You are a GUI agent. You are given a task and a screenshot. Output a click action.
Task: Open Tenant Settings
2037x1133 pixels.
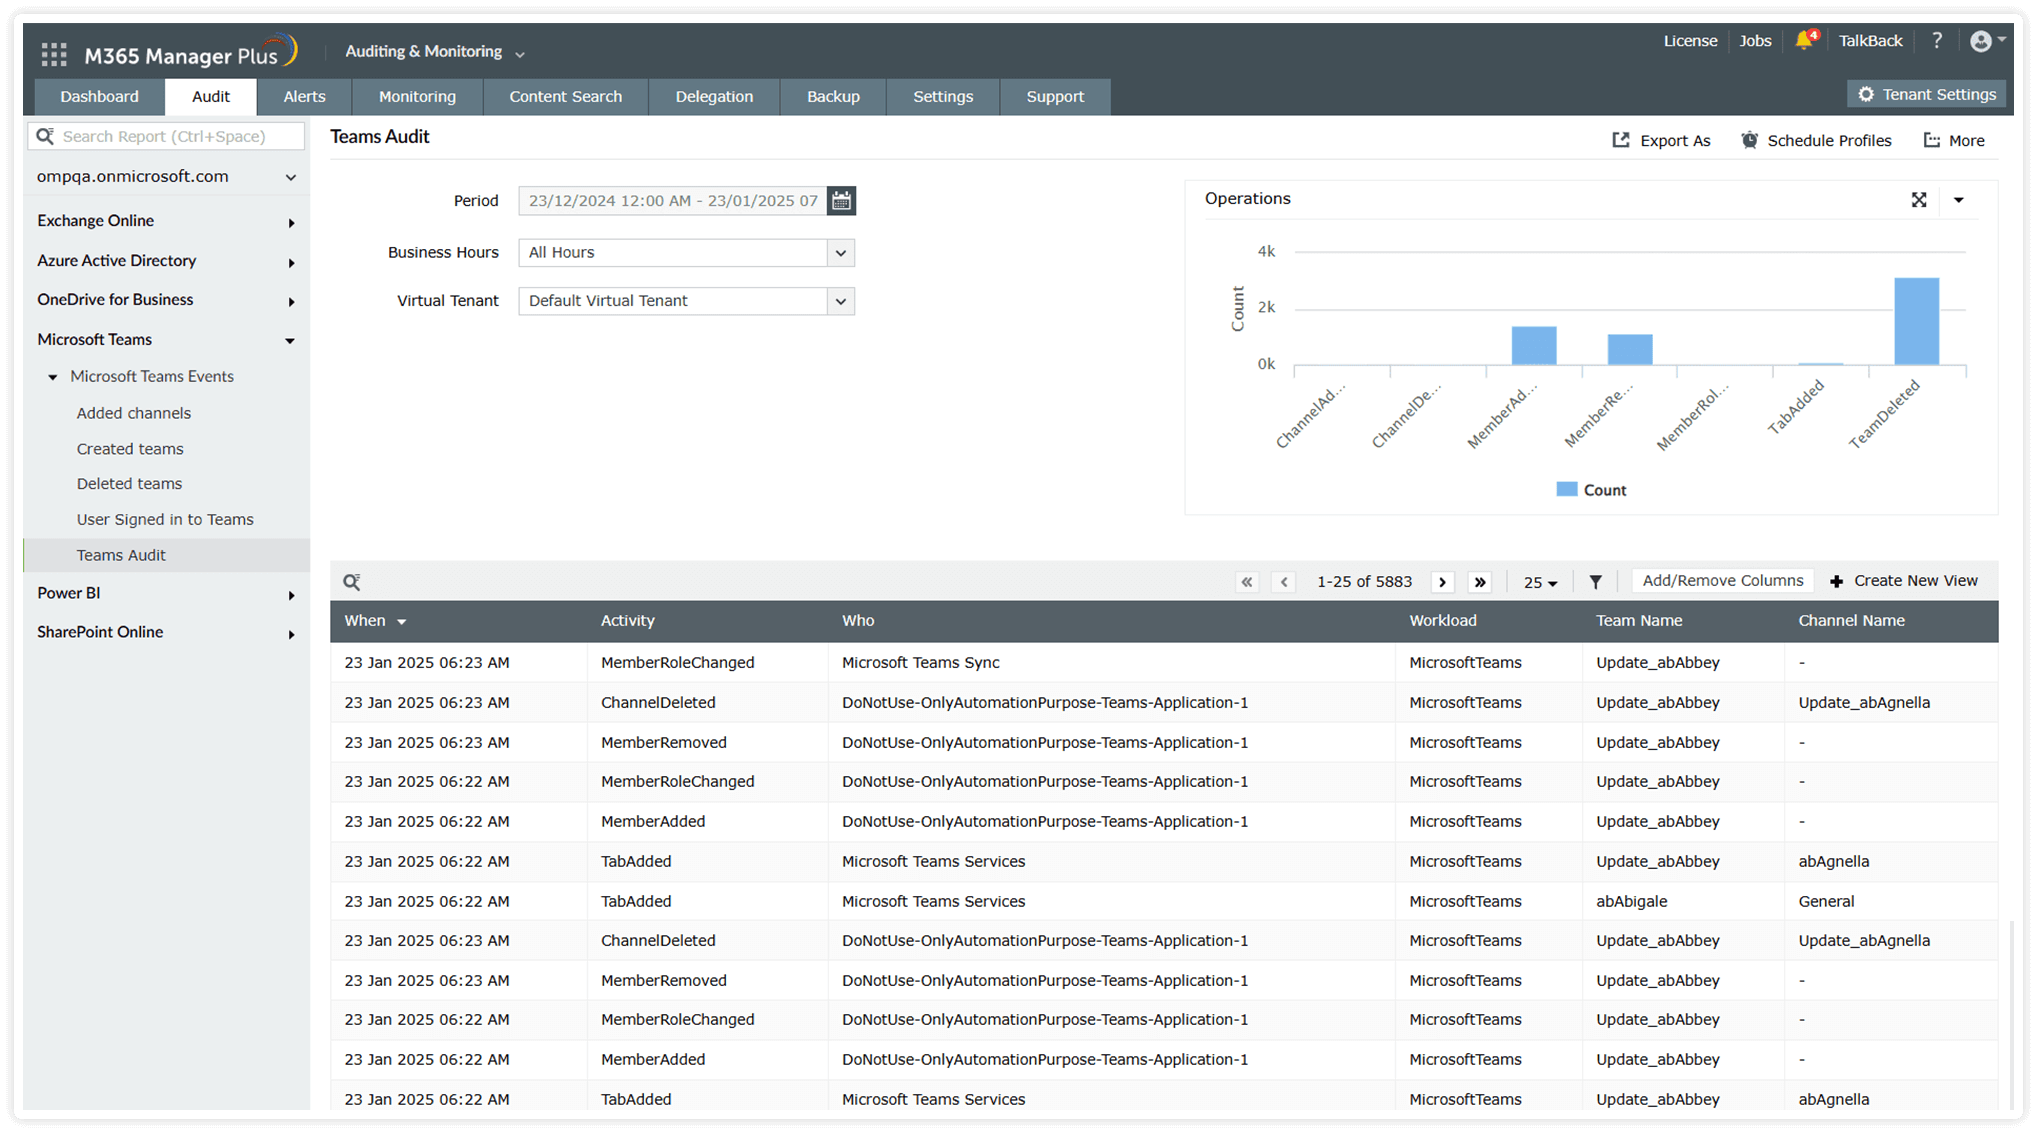1927,94
